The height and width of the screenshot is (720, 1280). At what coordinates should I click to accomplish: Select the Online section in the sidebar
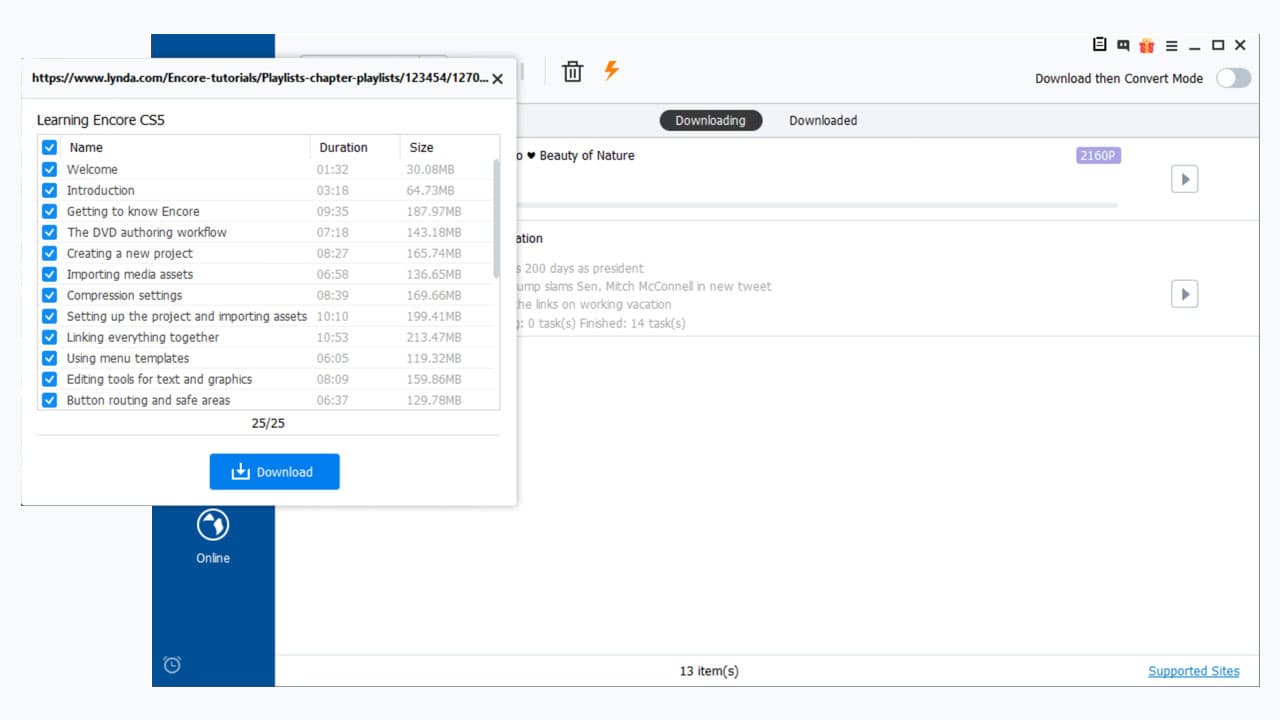pos(212,535)
